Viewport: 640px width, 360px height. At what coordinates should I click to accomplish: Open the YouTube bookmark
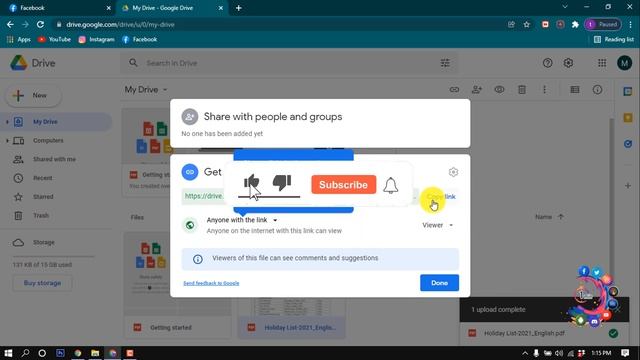(54, 39)
